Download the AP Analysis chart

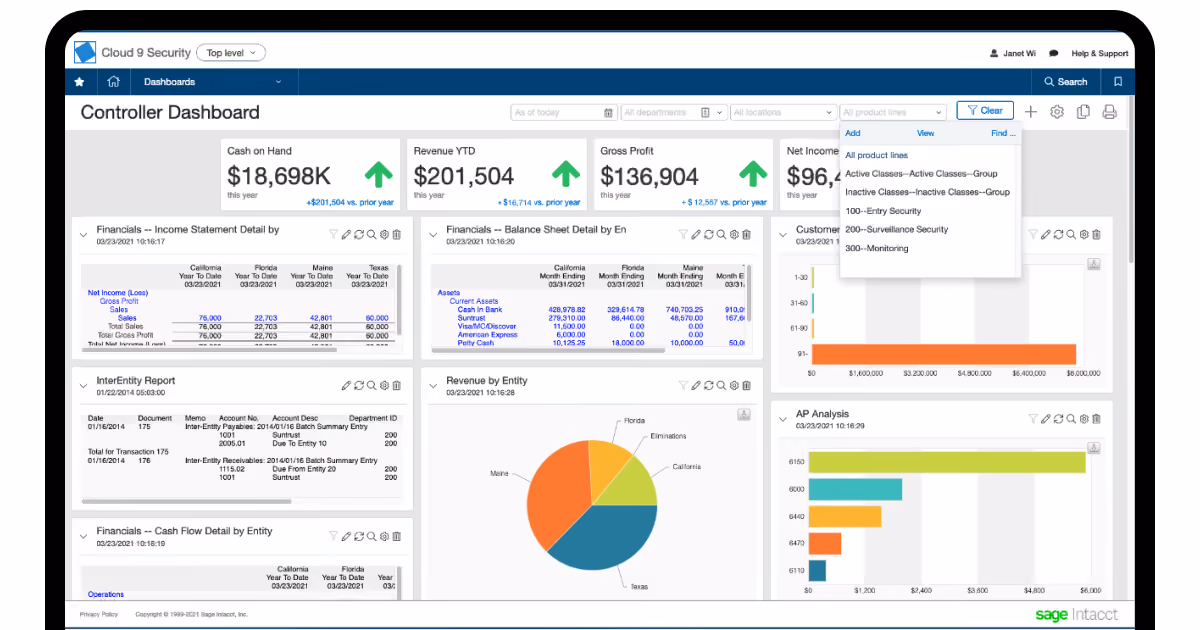tap(1094, 447)
